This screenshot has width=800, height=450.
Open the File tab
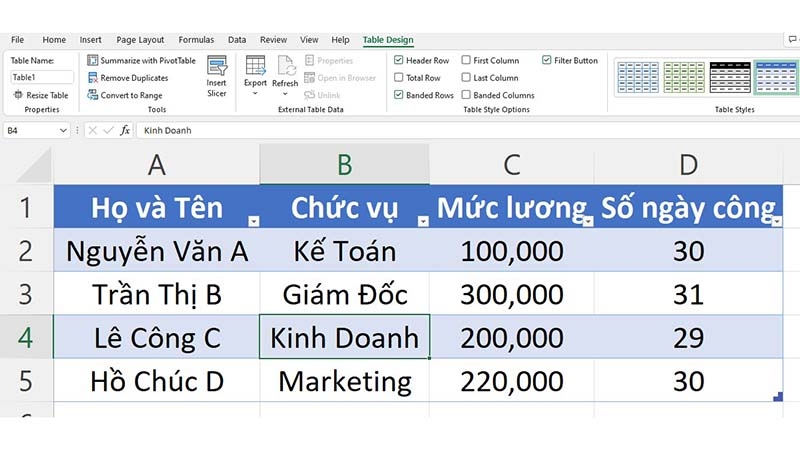[x=17, y=40]
